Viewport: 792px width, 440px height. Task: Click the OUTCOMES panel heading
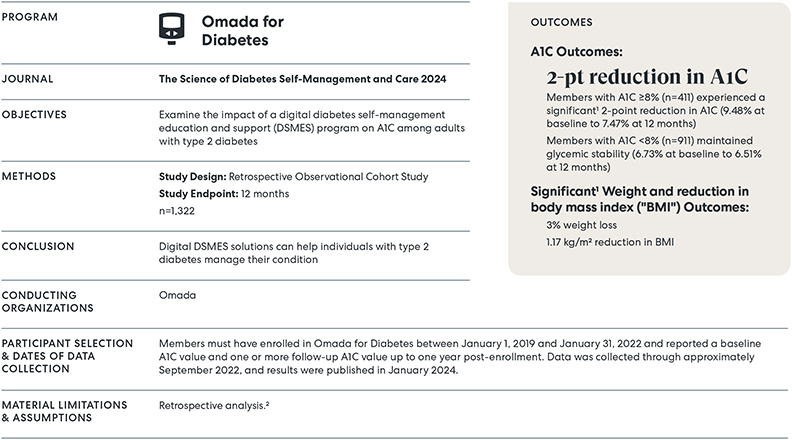tap(560, 21)
